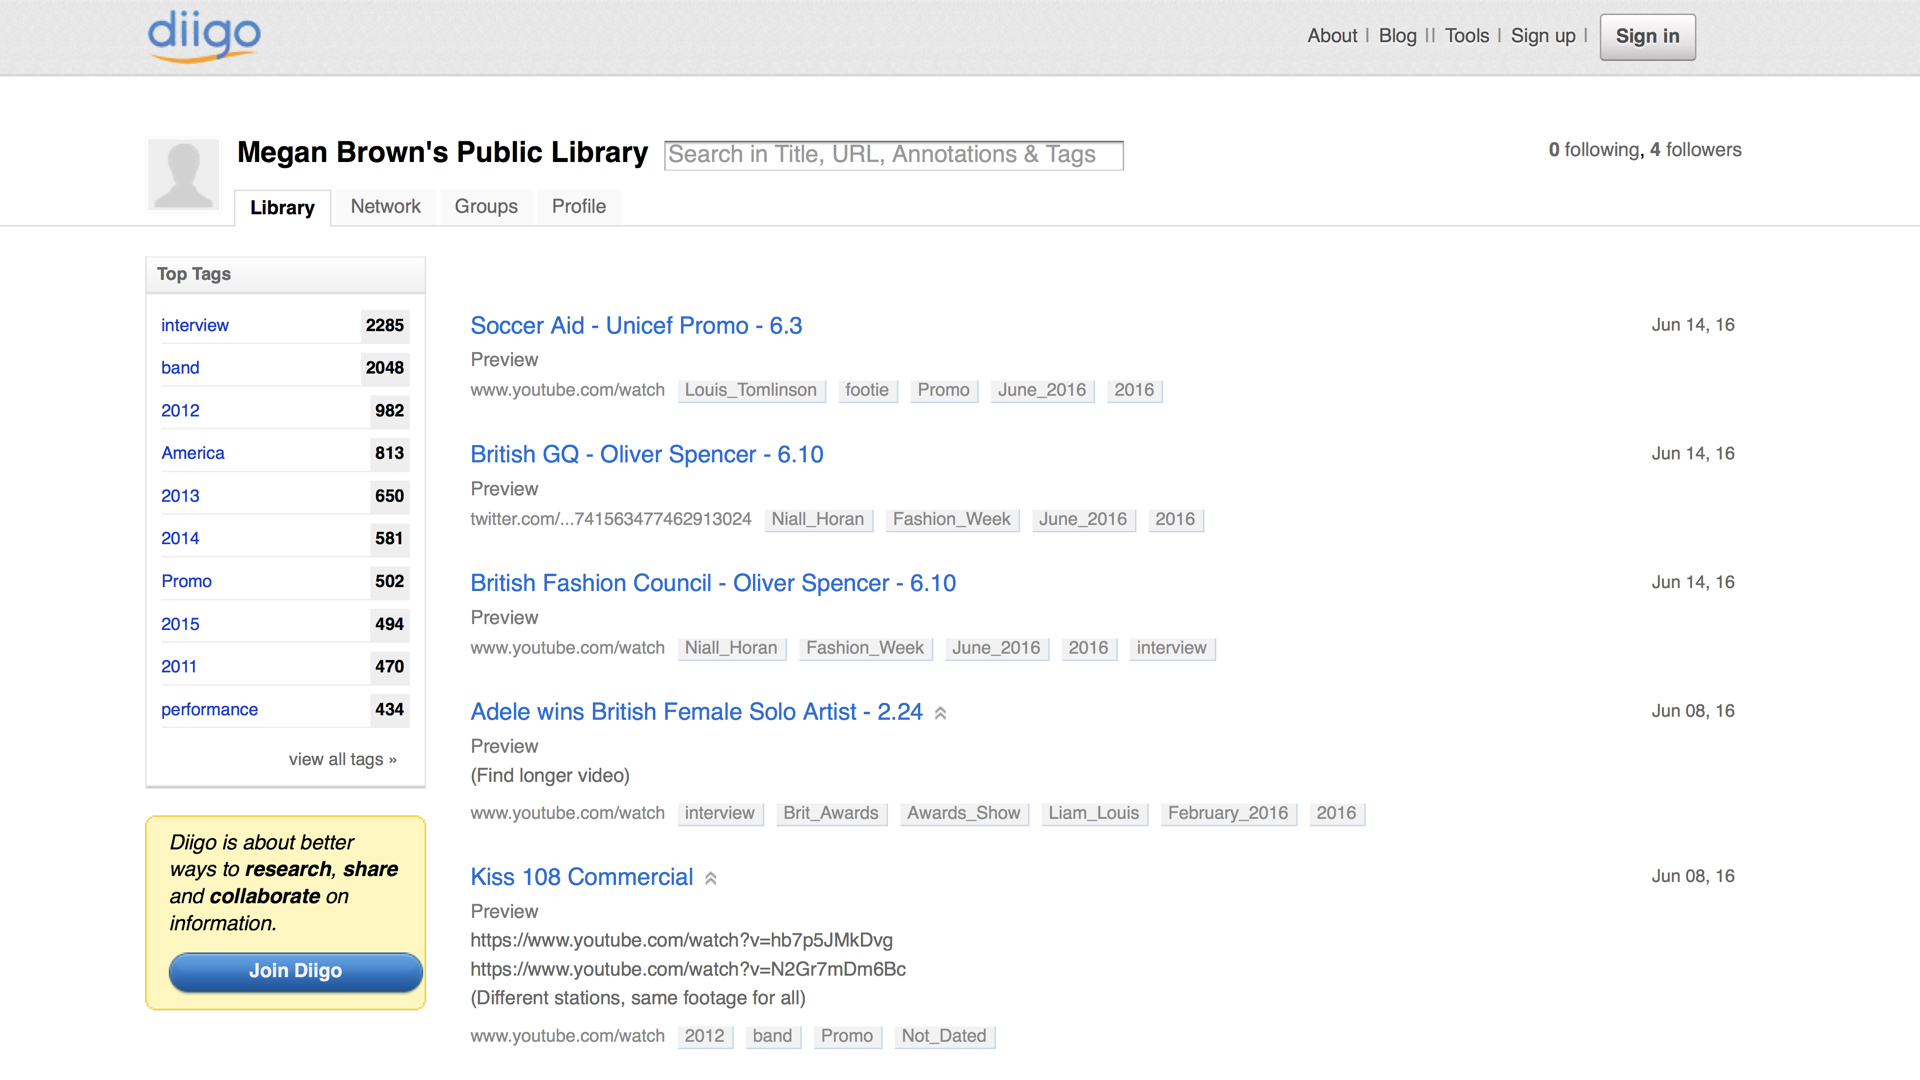Click view all tags link
Screen dimensions: 1920x1080
pyautogui.click(x=343, y=759)
